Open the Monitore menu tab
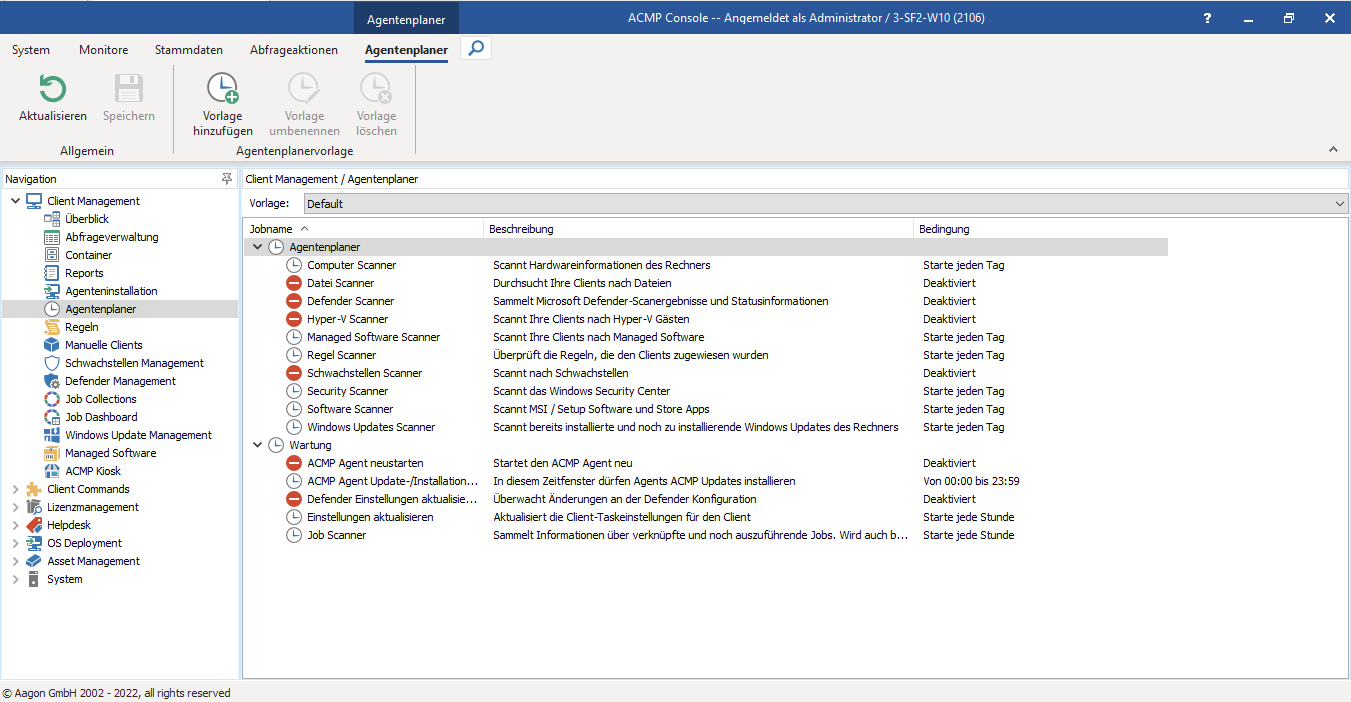 click(x=103, y=49)
